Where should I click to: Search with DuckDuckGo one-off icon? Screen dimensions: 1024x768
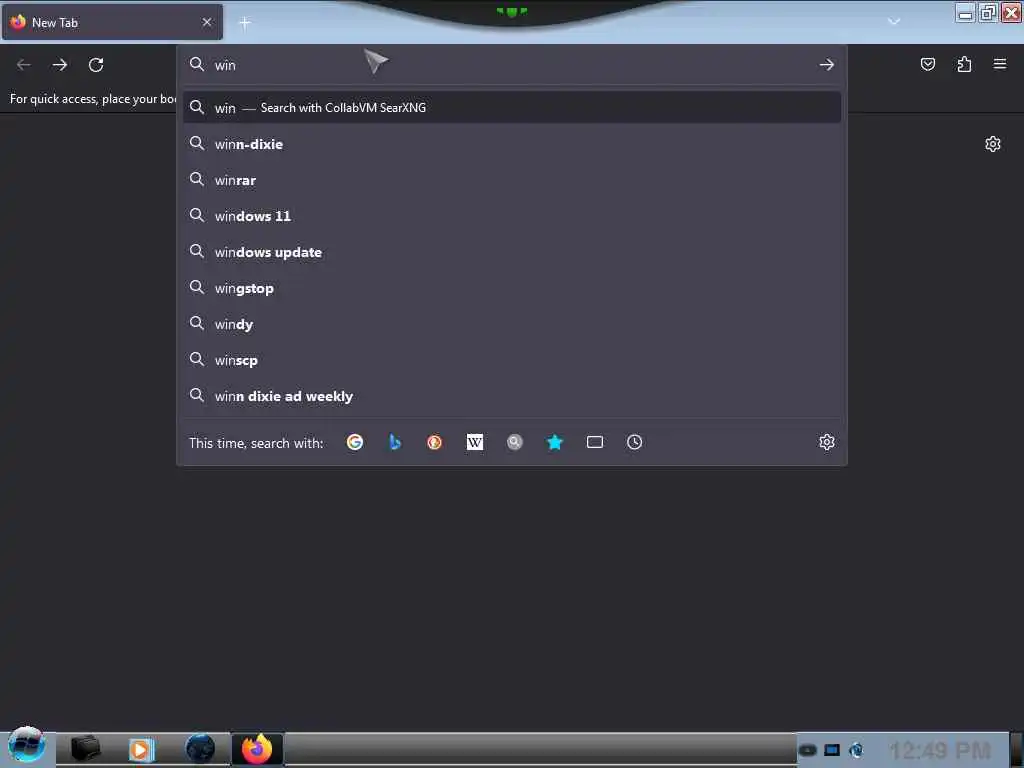(x=434, y=442)
